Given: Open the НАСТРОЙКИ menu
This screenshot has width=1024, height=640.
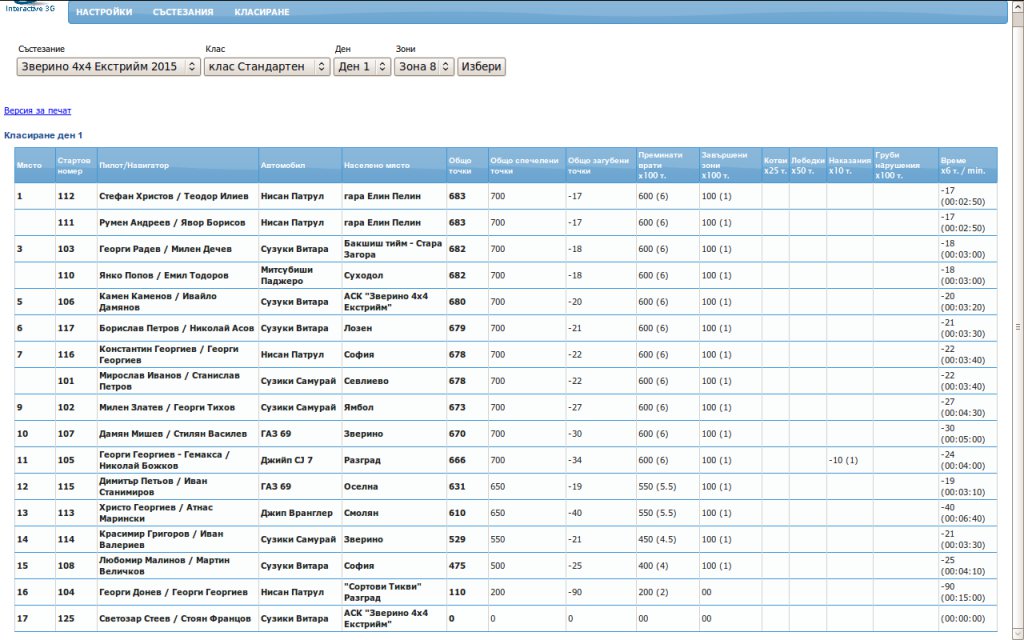Looking at the screenshot, I should pos(104,12).
